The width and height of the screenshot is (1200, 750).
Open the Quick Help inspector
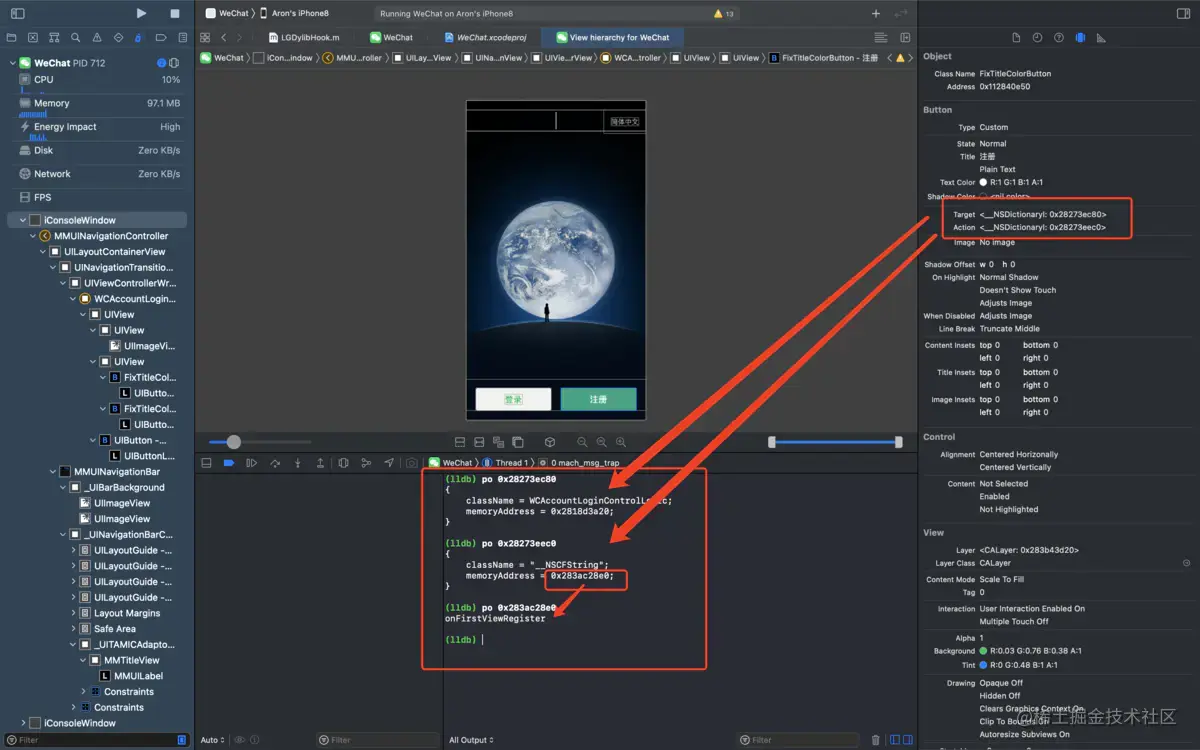tap(1059, 37)
